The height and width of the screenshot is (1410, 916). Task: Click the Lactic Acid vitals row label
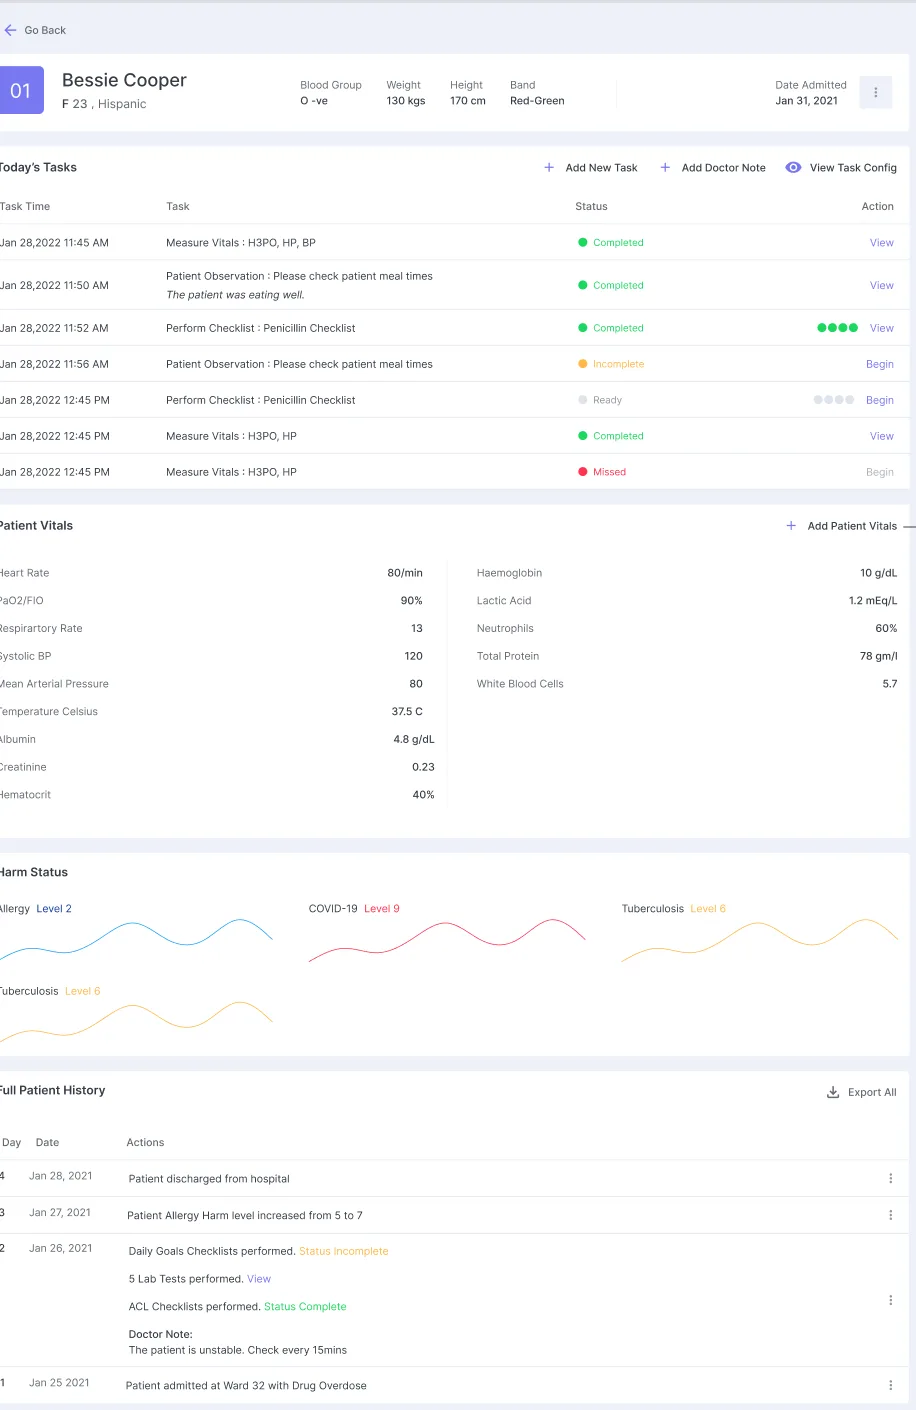[x=504, y=601]
